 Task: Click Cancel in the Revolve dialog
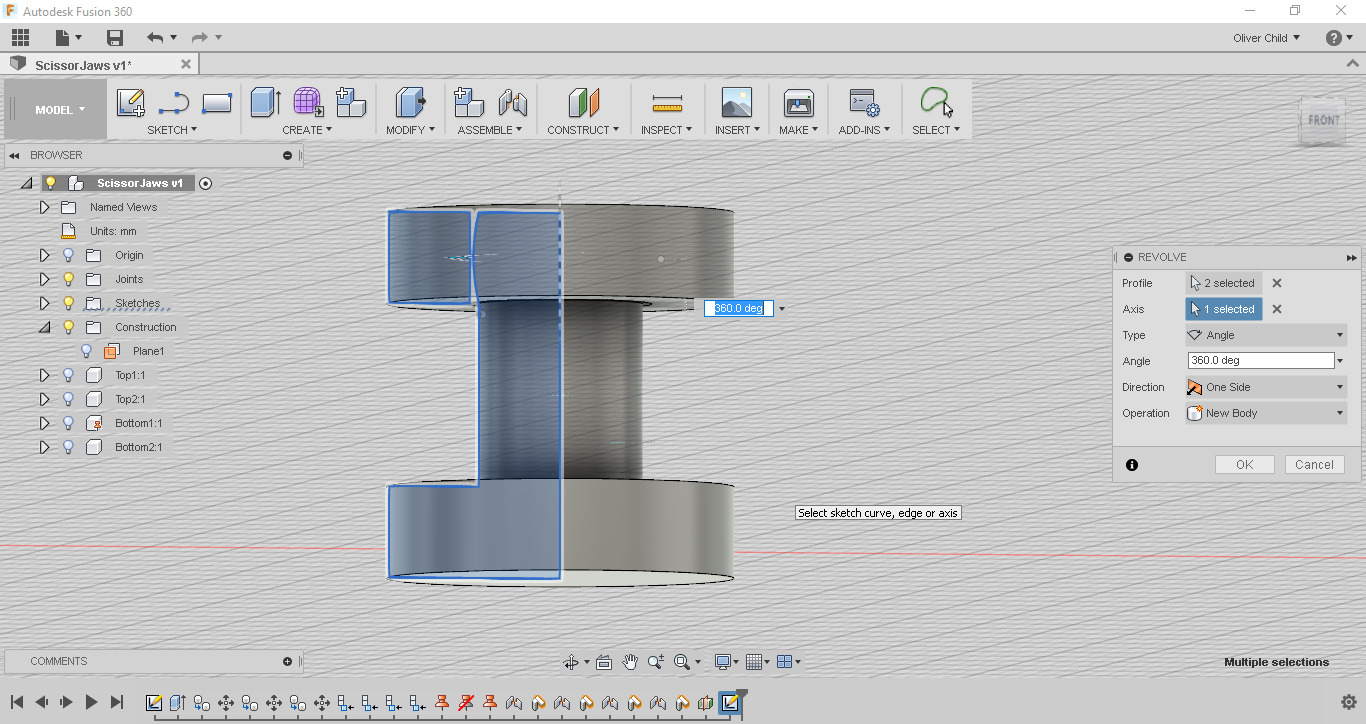[1314, 465]
